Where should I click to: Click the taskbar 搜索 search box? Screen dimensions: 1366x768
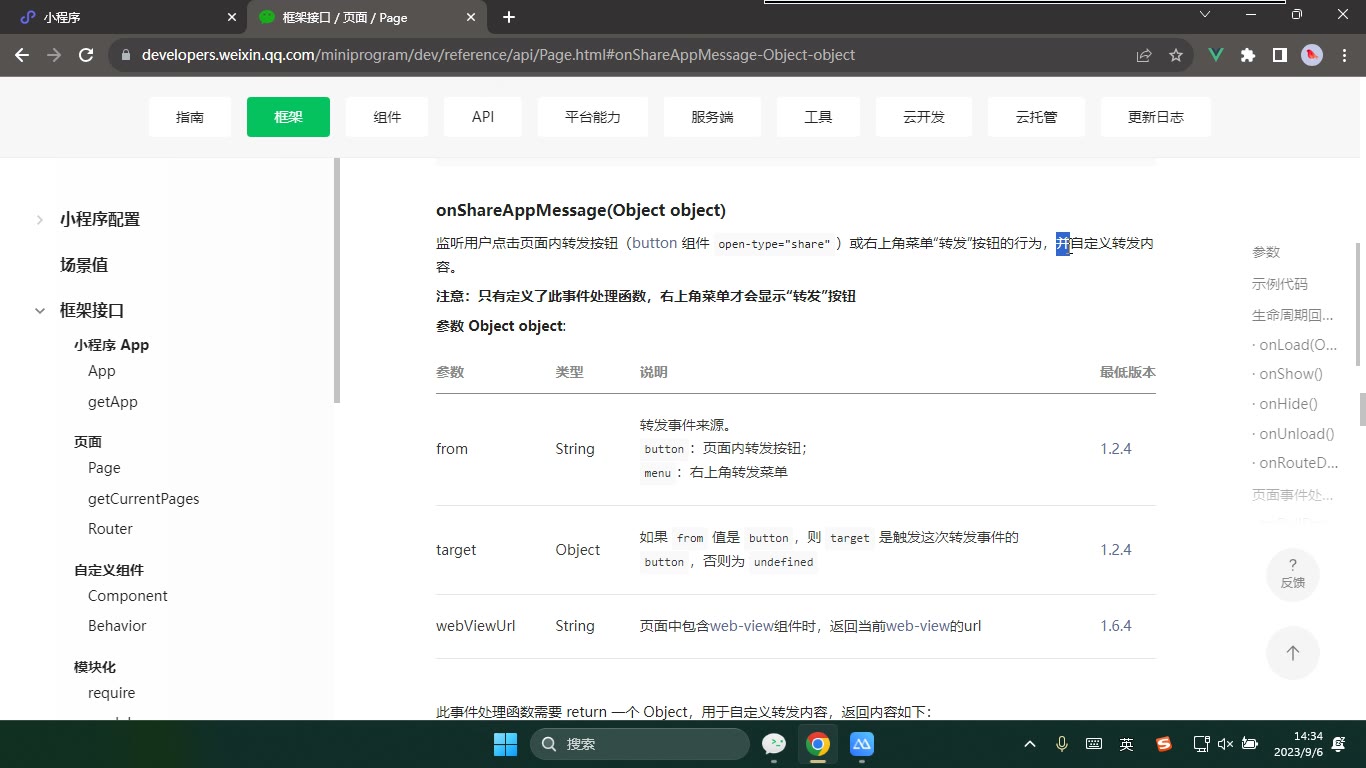coord(640,744)
